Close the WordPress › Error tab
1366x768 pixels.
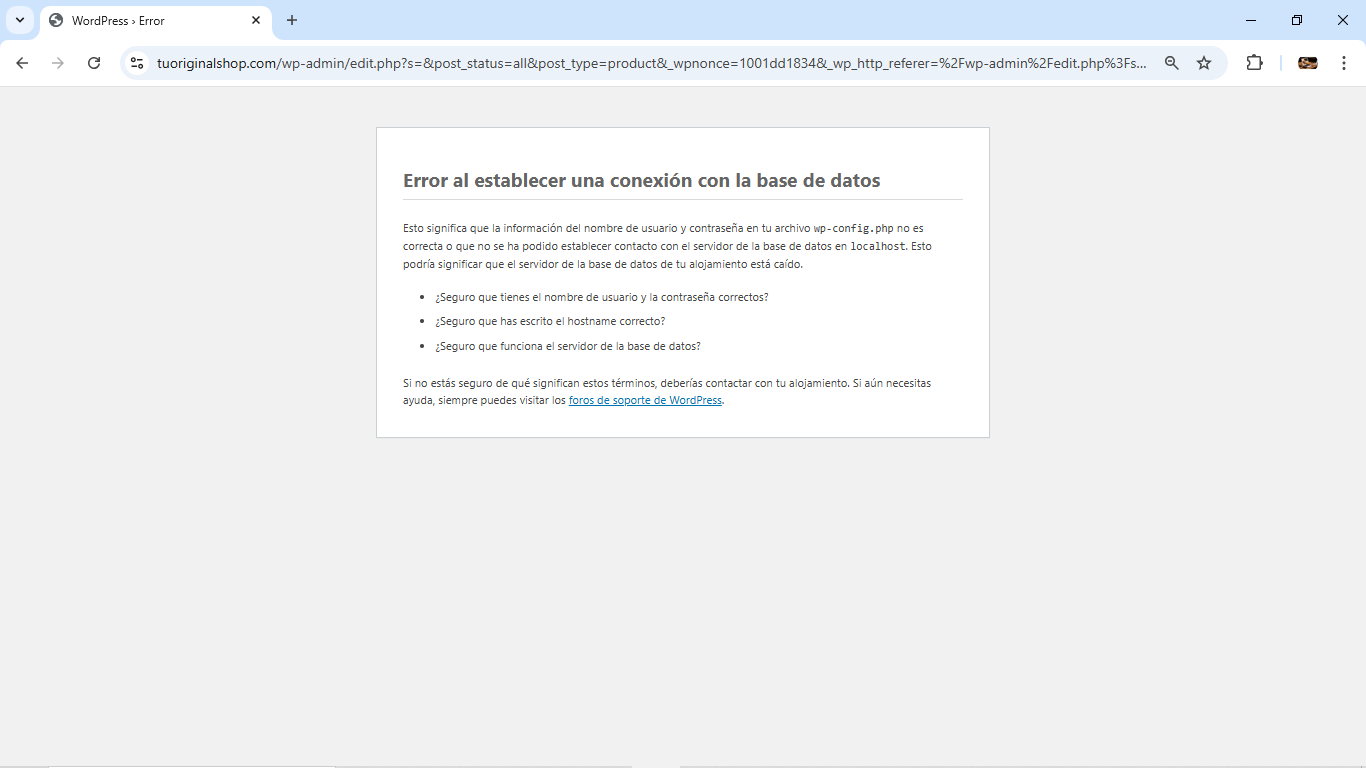[x=256, y=20]
